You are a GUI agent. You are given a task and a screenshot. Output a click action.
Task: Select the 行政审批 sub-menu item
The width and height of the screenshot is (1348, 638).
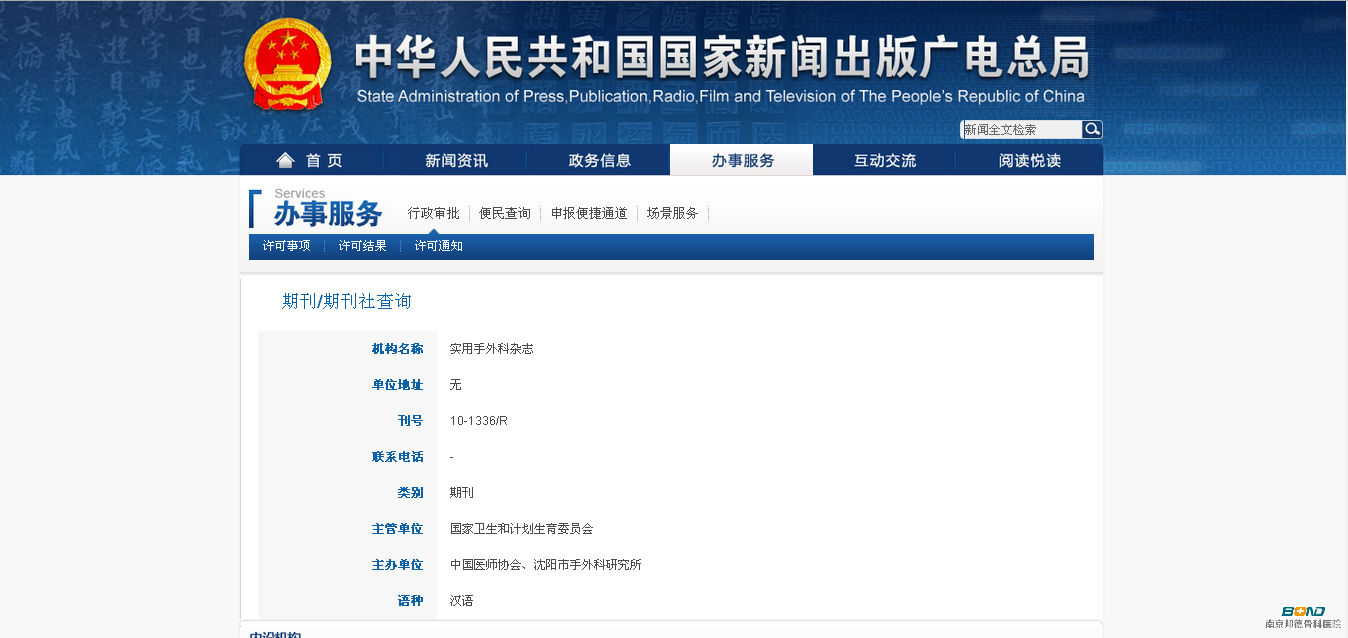tap(434, 213)
